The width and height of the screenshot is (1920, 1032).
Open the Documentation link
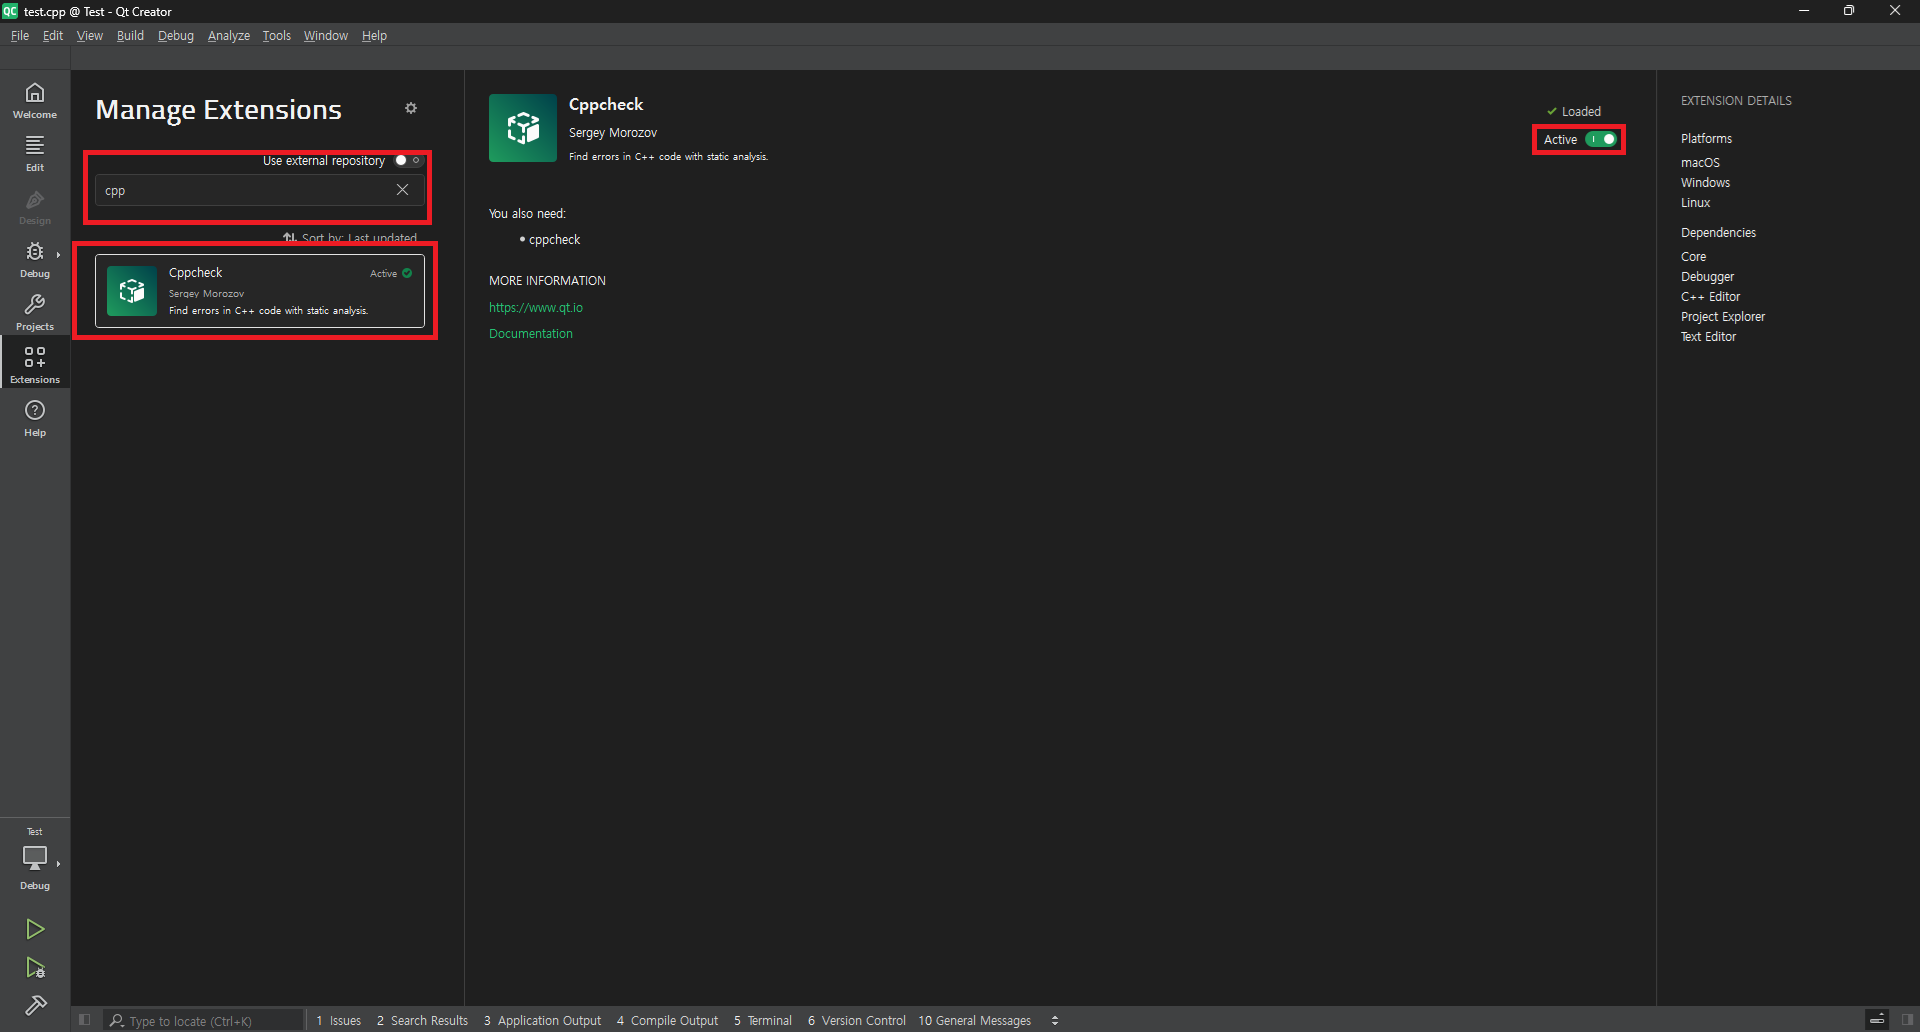pyautogui.click(x=531, y=334)
